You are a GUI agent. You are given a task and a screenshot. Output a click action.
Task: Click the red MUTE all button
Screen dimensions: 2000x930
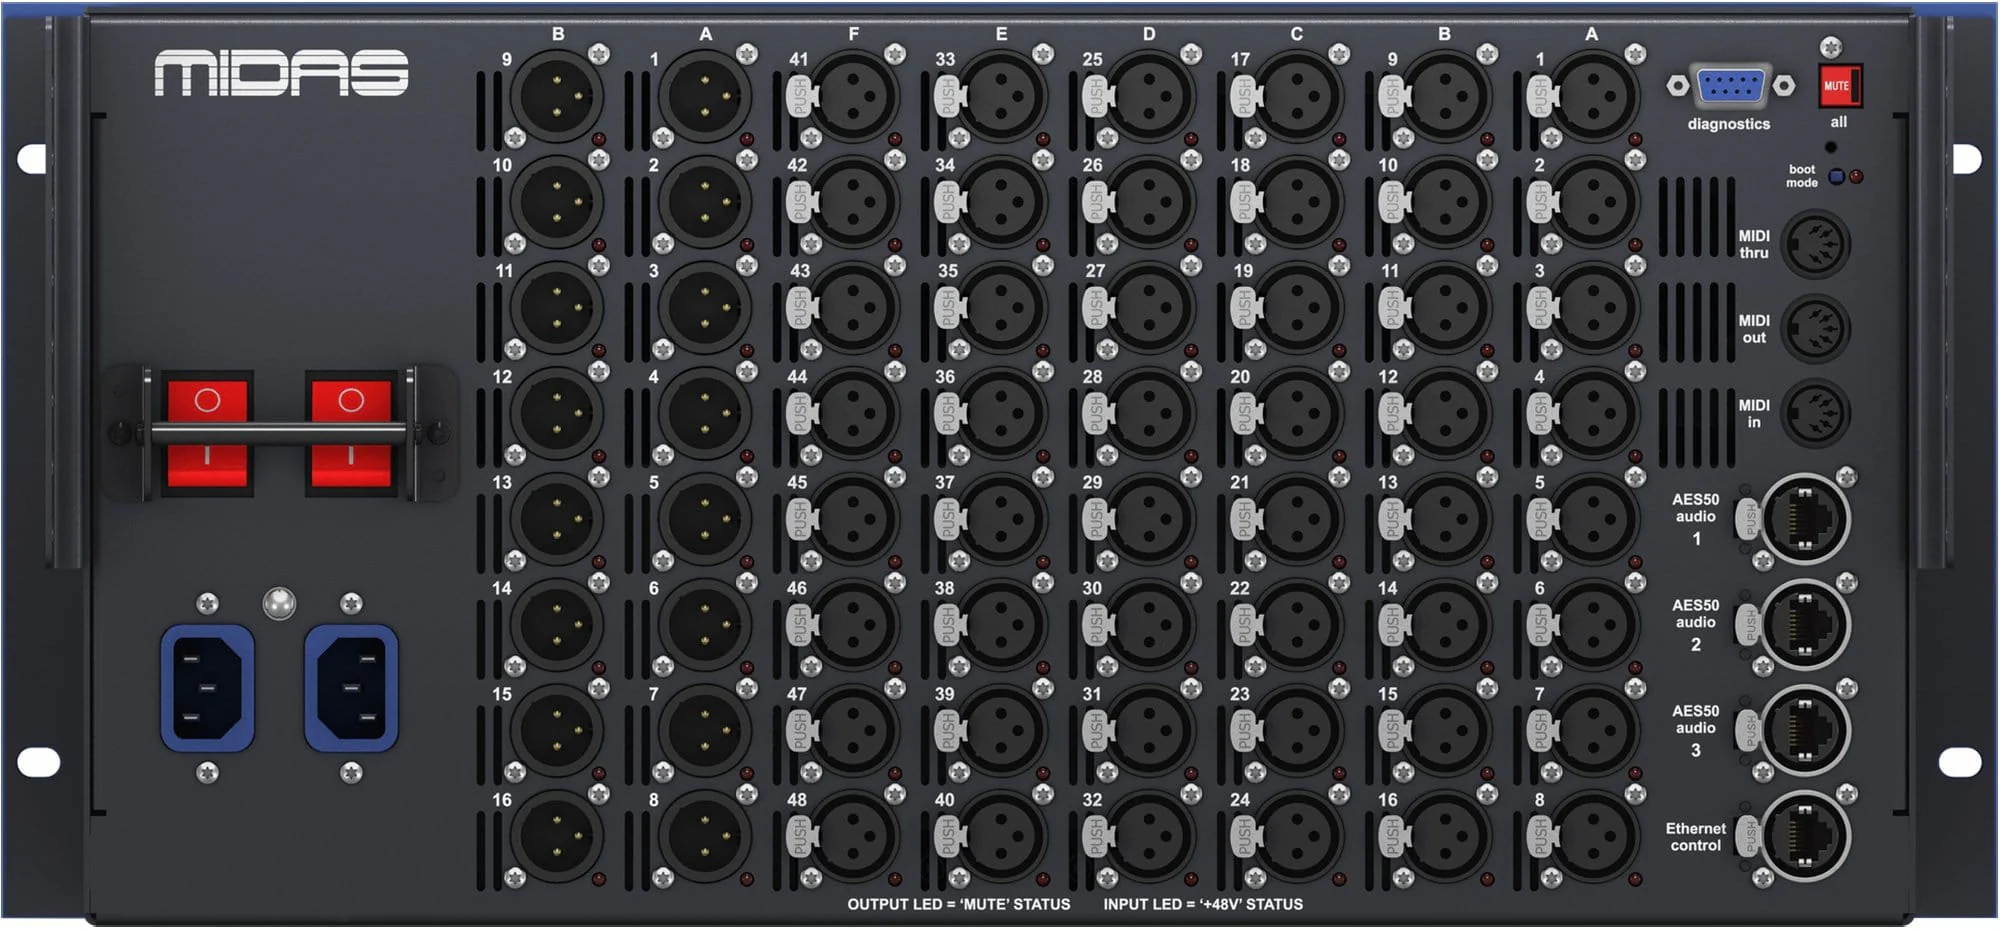[x=1838, y=86]
